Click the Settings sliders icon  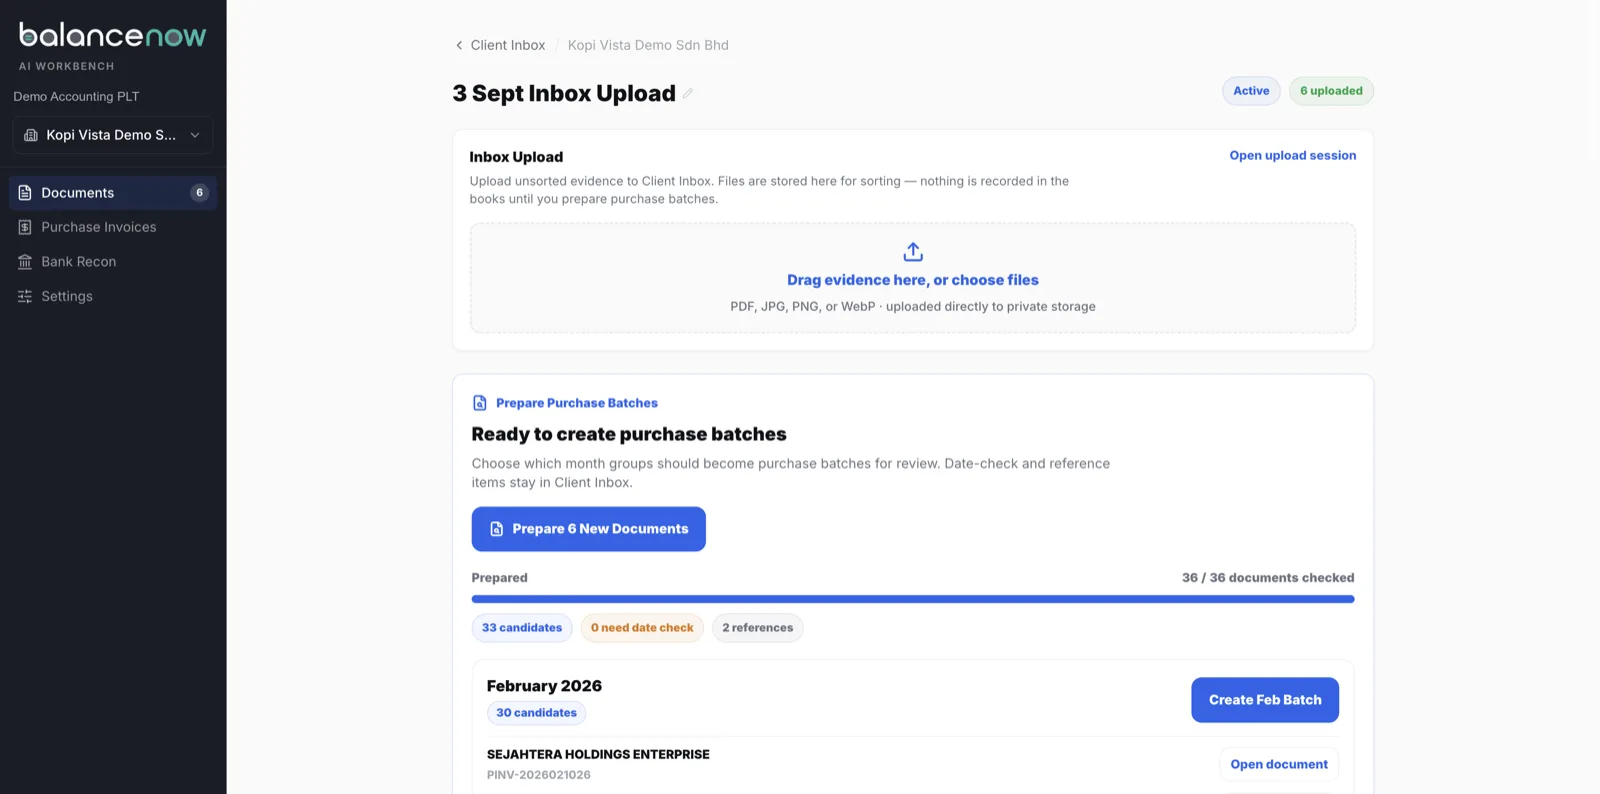click(25, 296)
